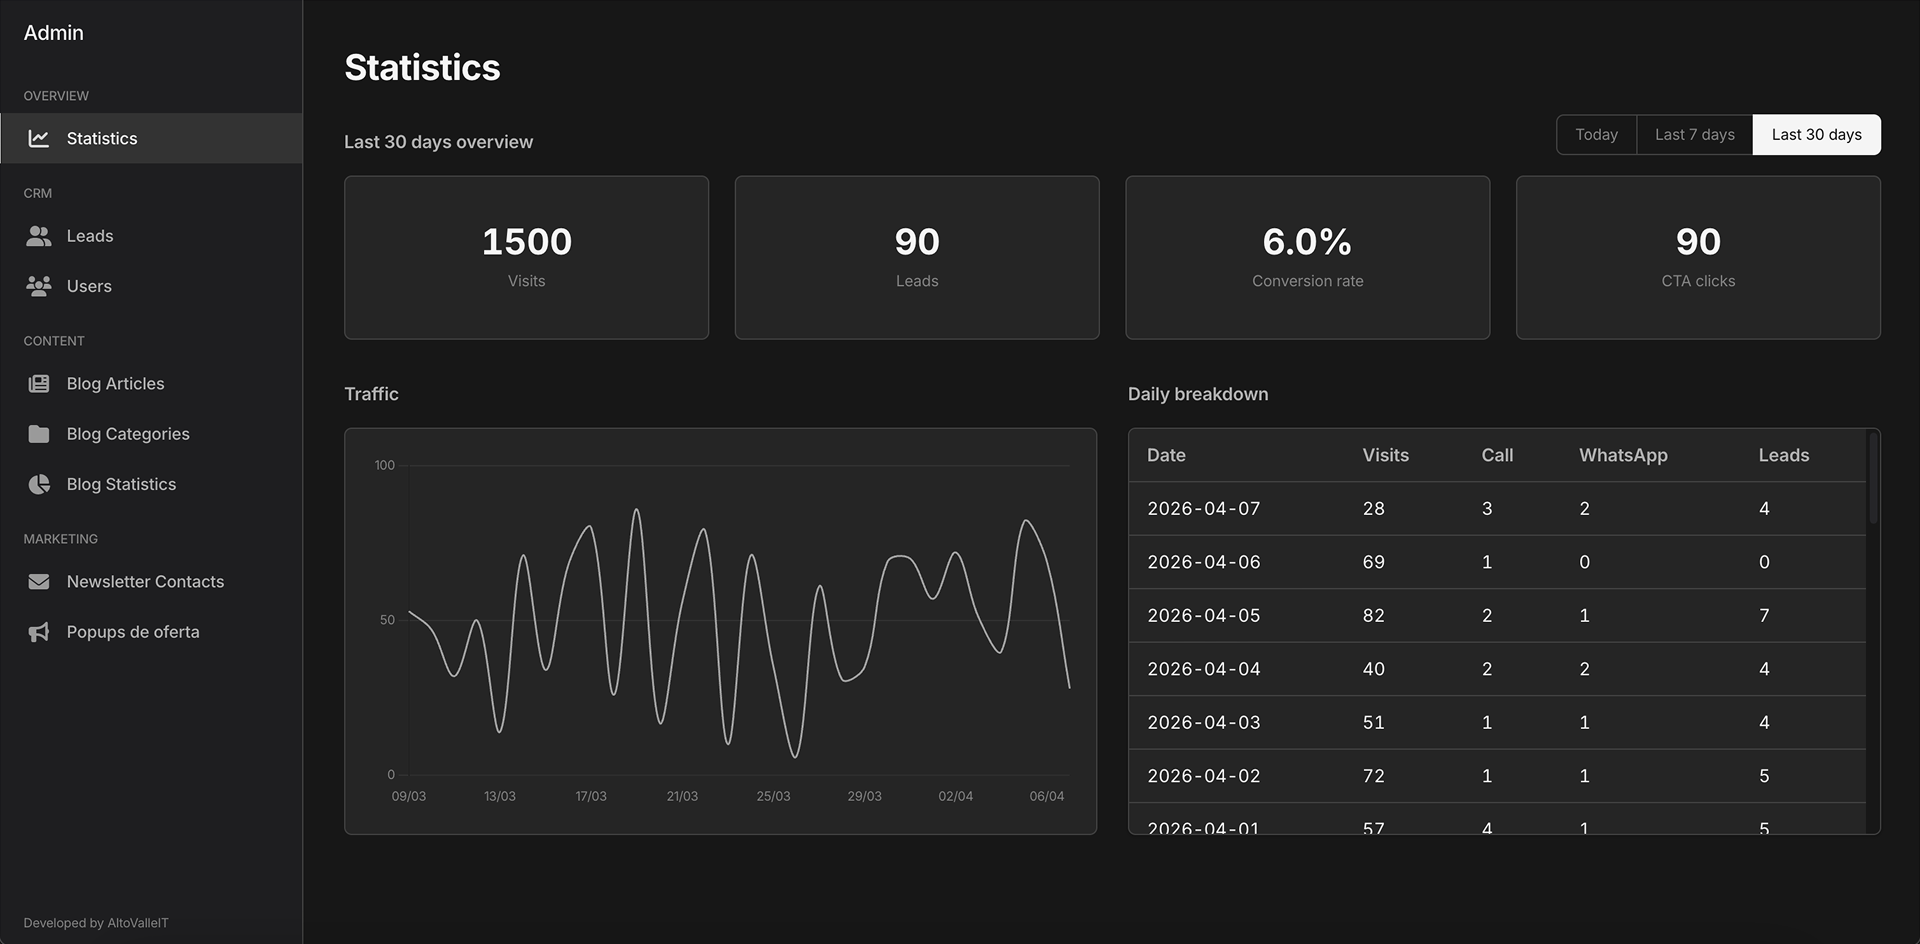Click the Newsletter Contacts envelope icon
1920x944 pixels.
coord(39,581)
